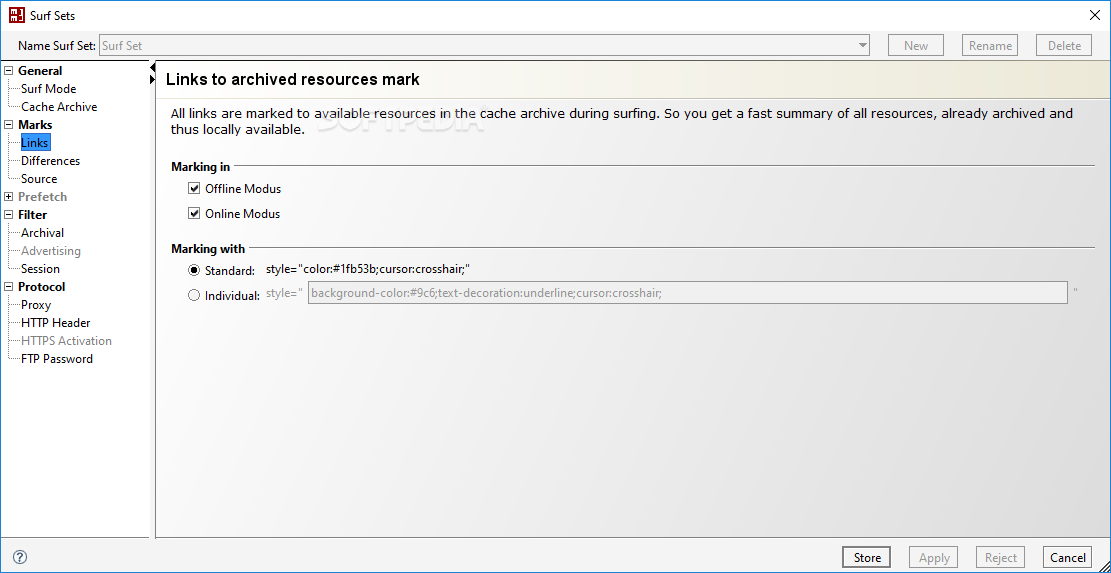Click the Apply button
1111x573 pixels.
tap(935, 557)
